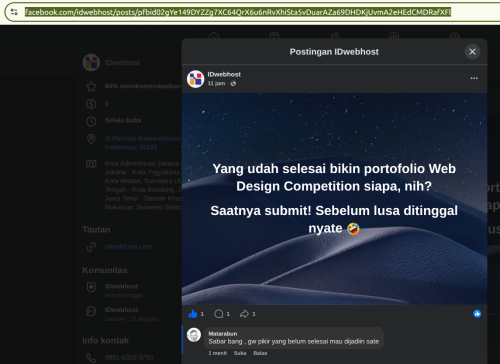The height and width of the screenshot is (364, 500).
Task: Click idwebhost.com link under Tautan
Action: tap(129, 247)
